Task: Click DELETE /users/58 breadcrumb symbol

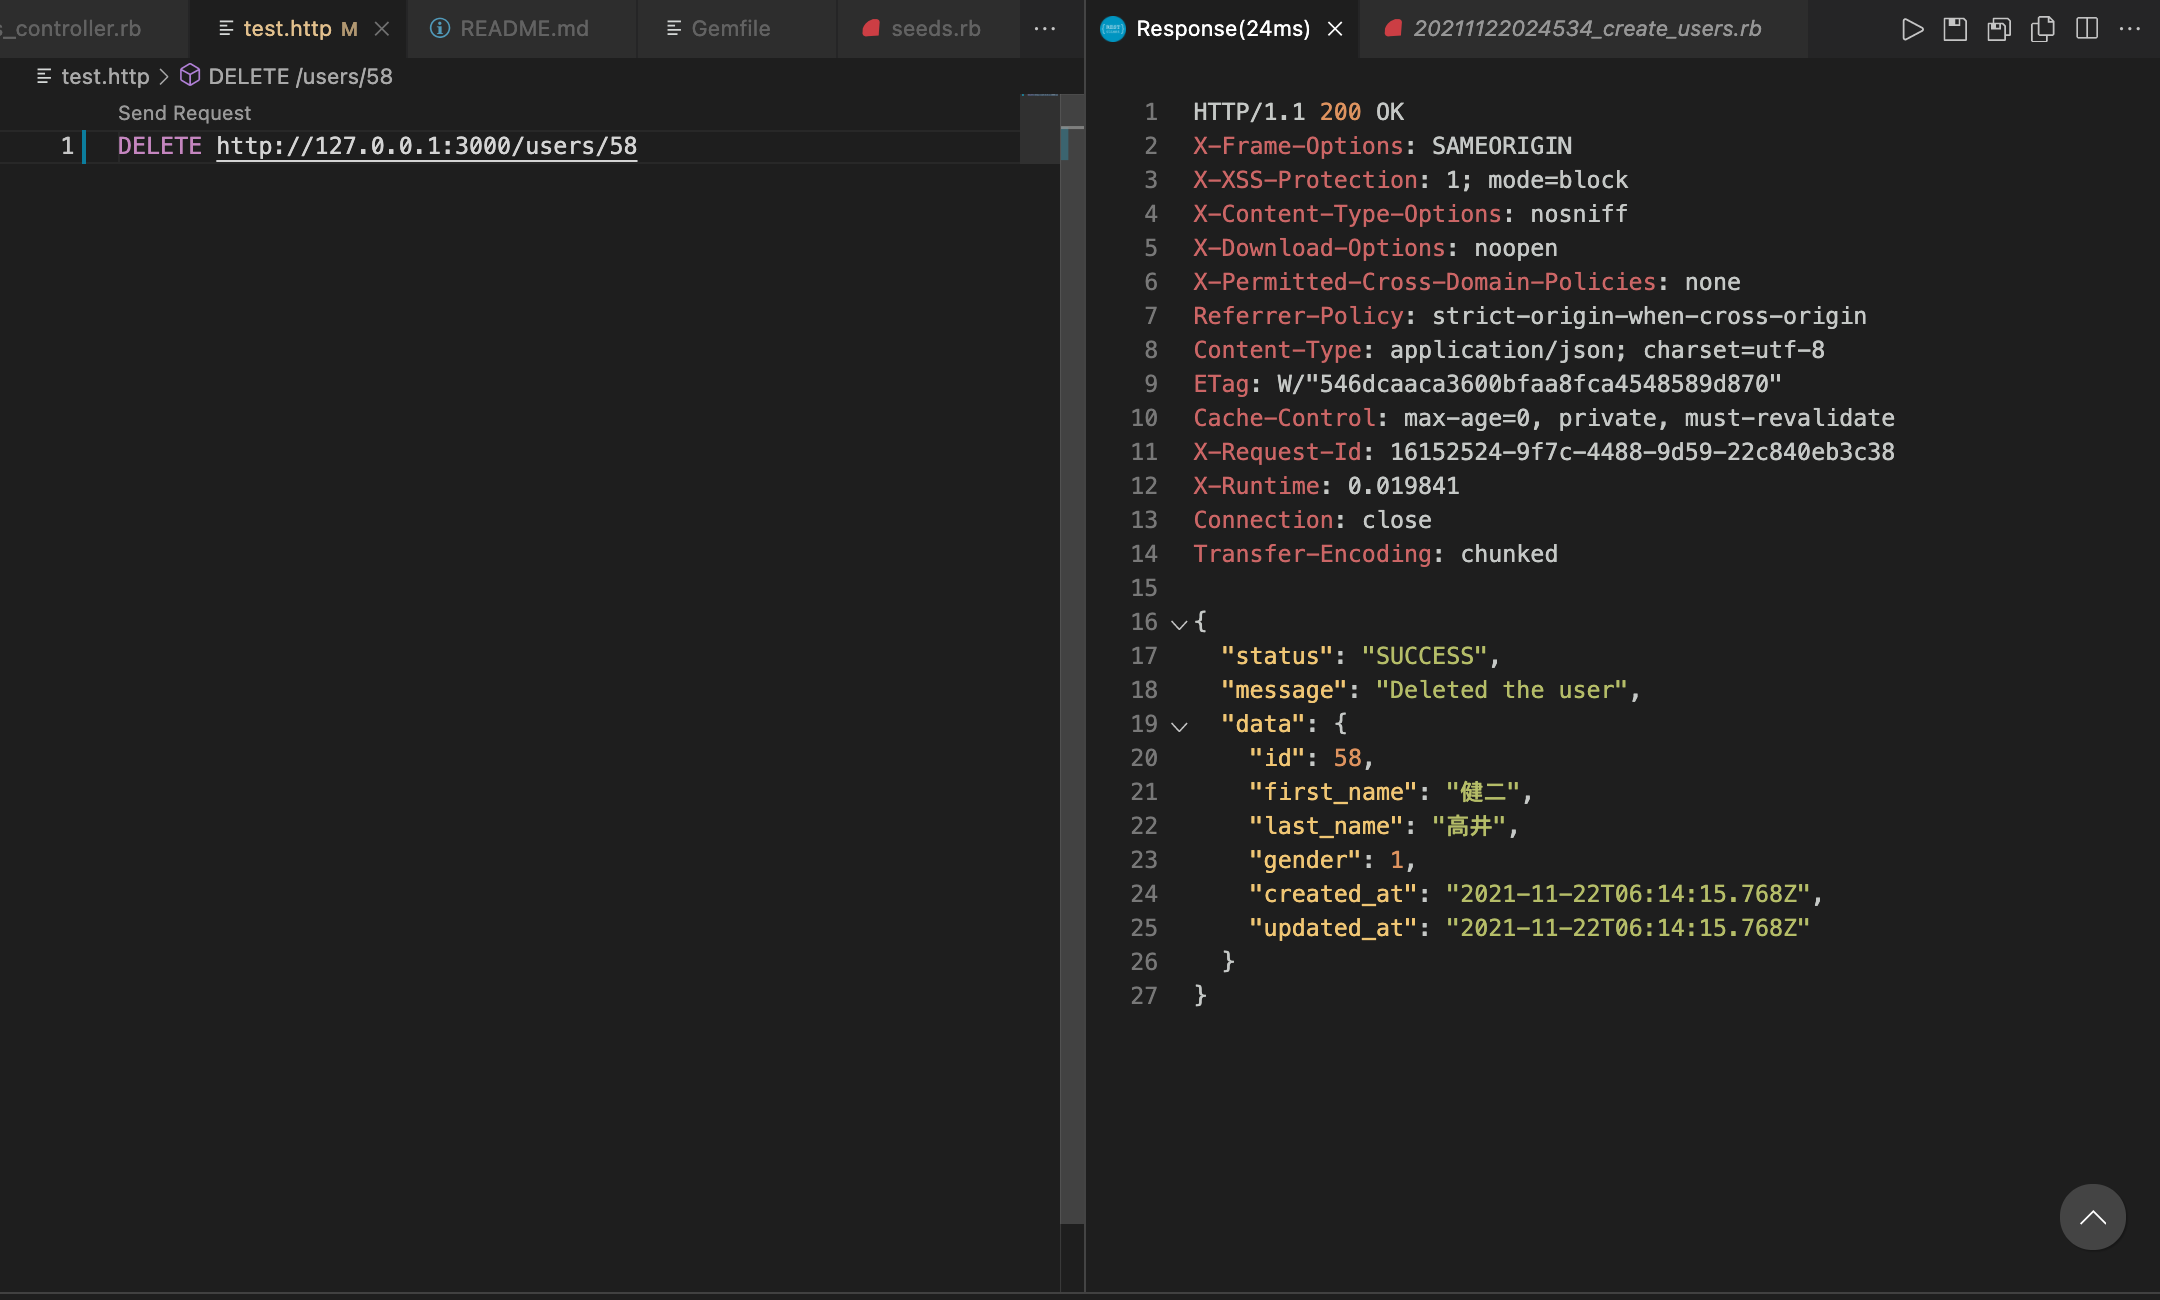Action: pyautogui.click(x=299, y=76)
